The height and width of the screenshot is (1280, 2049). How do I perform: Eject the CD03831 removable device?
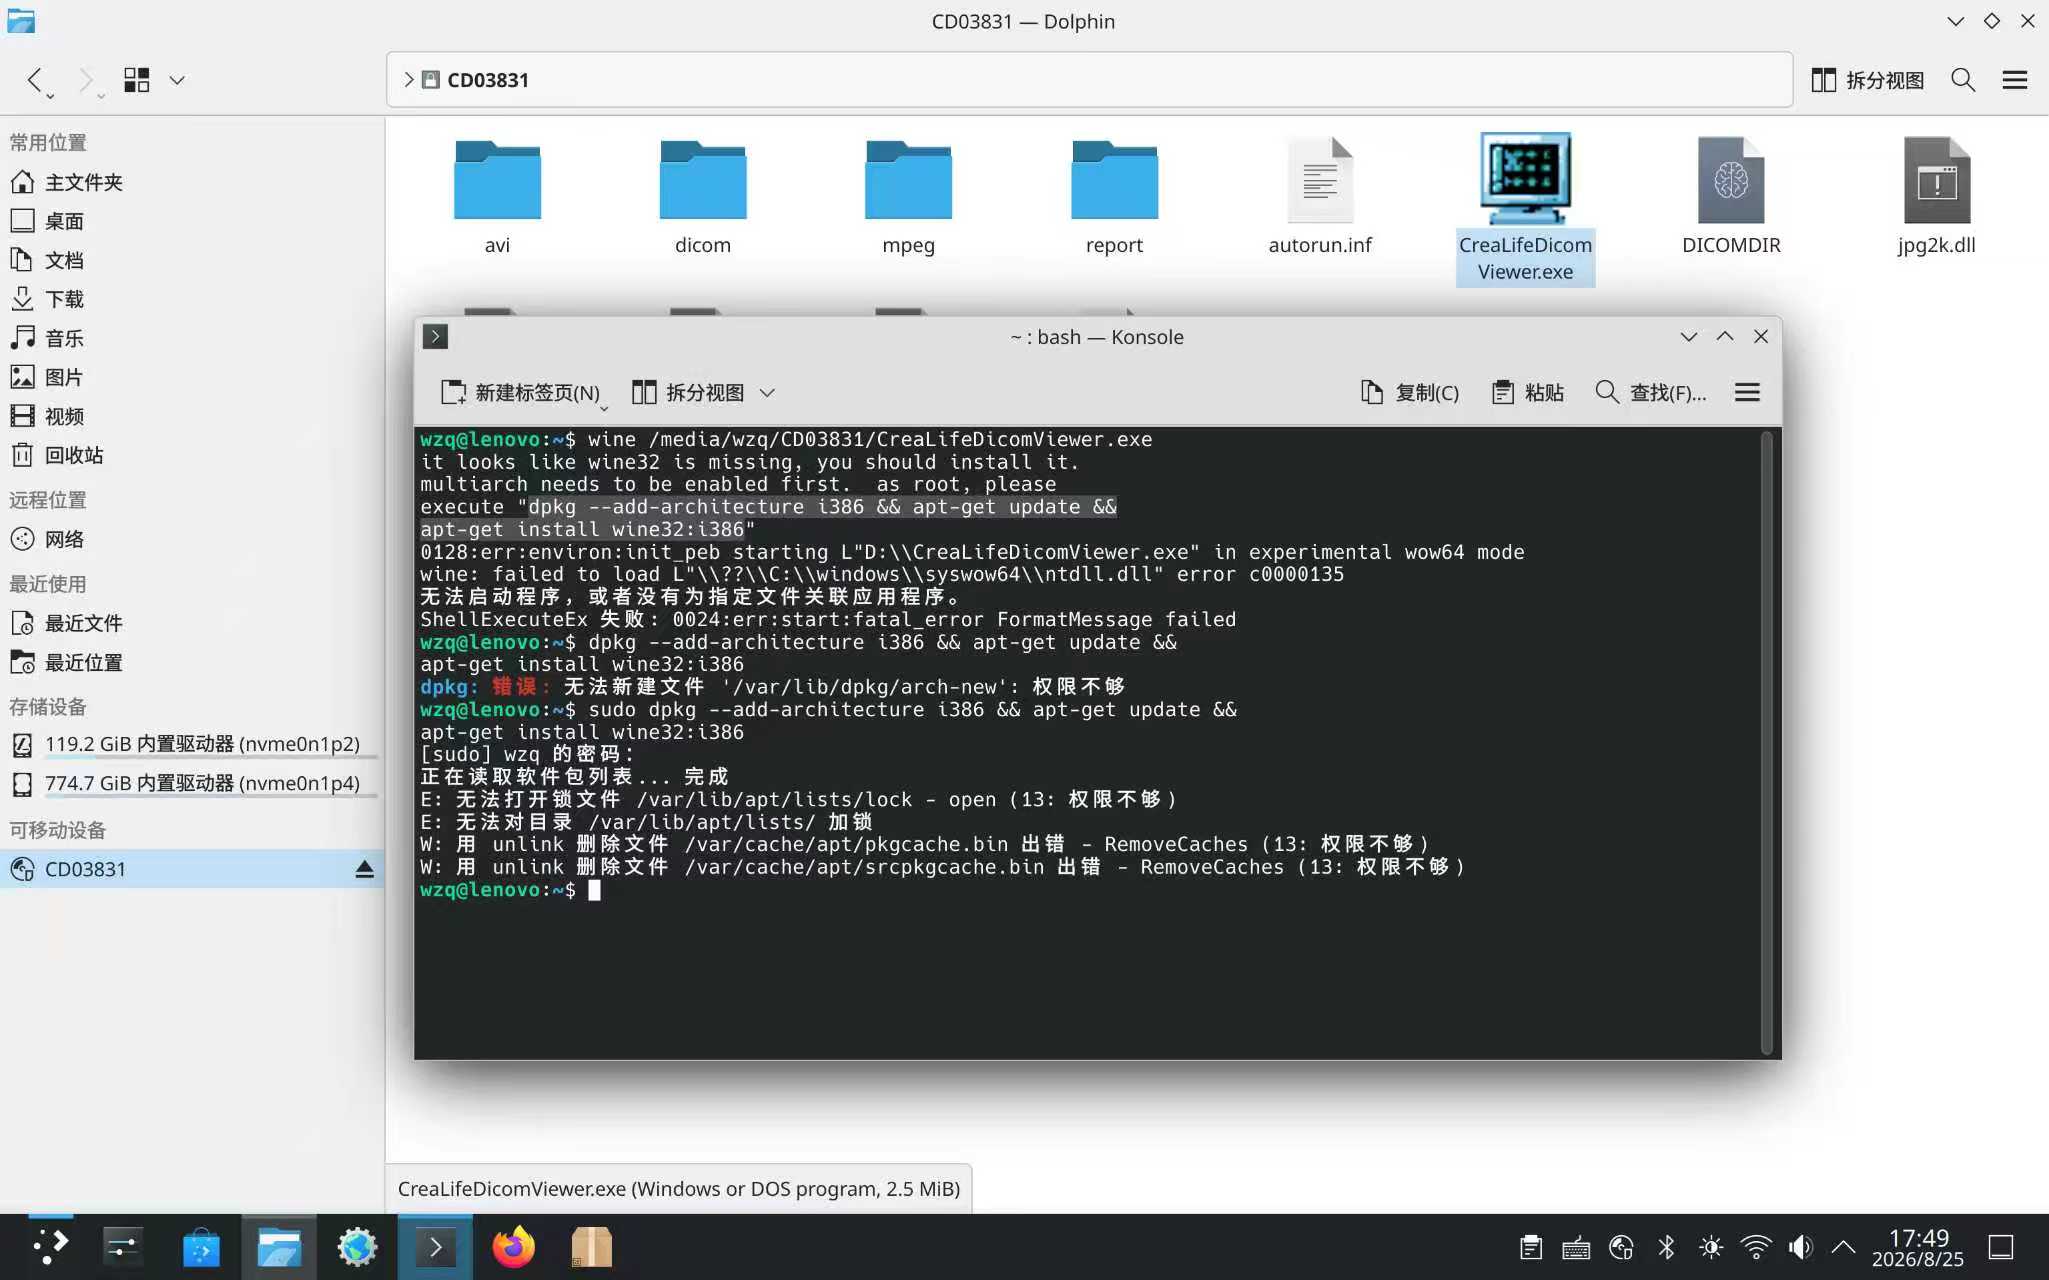[364, 869]
